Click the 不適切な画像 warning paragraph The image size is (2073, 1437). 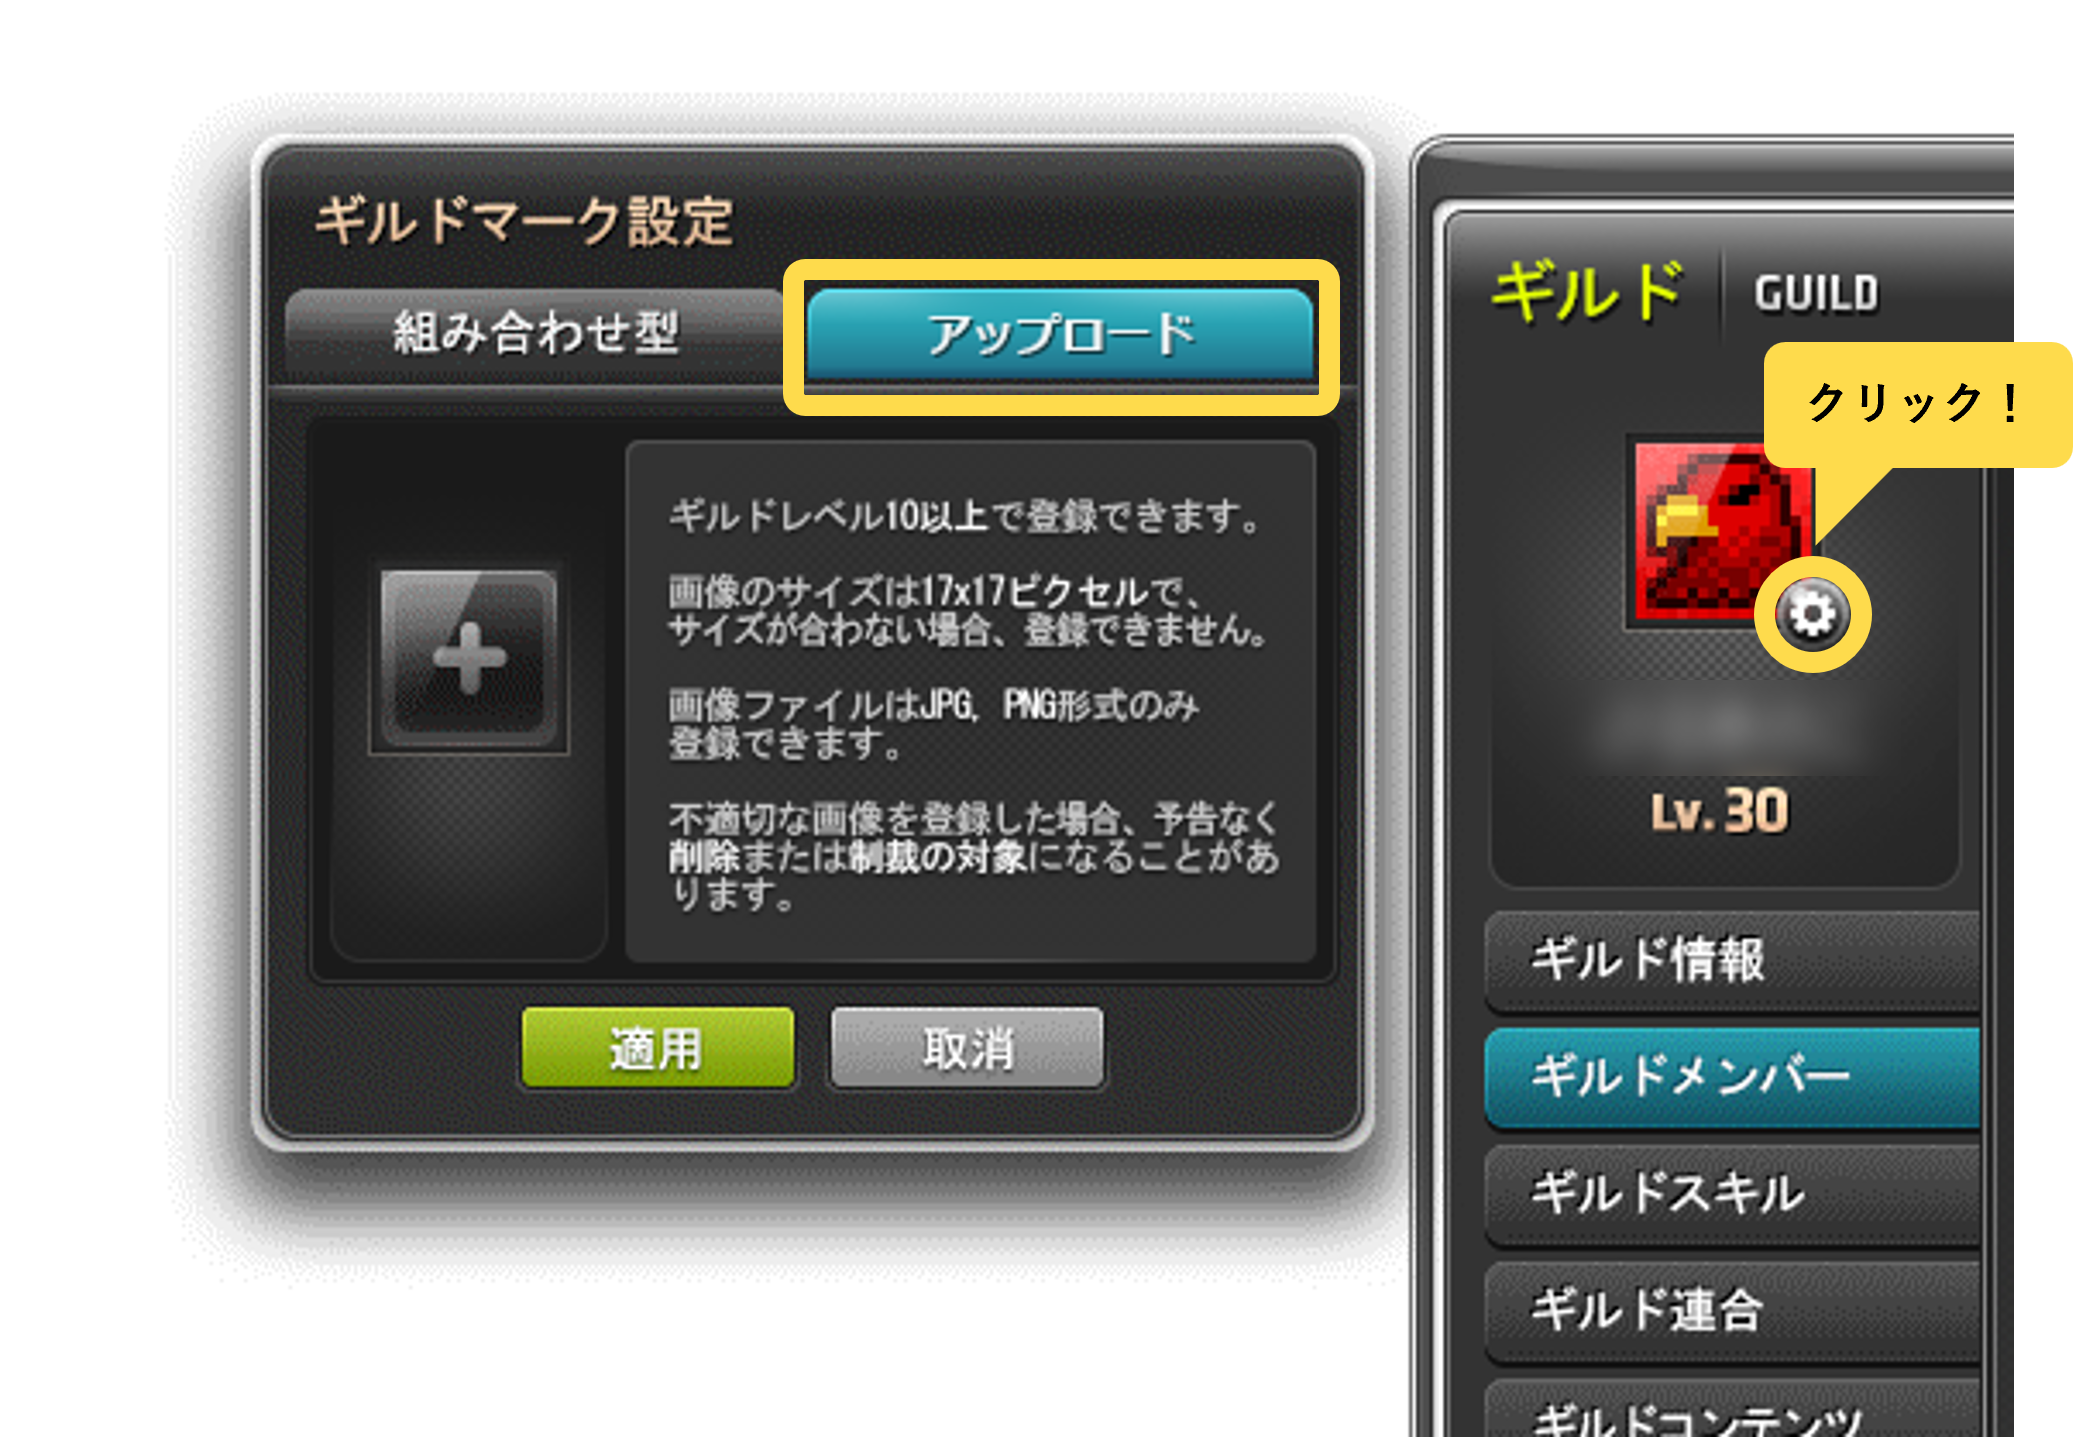pyautogui.click(x=974, y=856)
